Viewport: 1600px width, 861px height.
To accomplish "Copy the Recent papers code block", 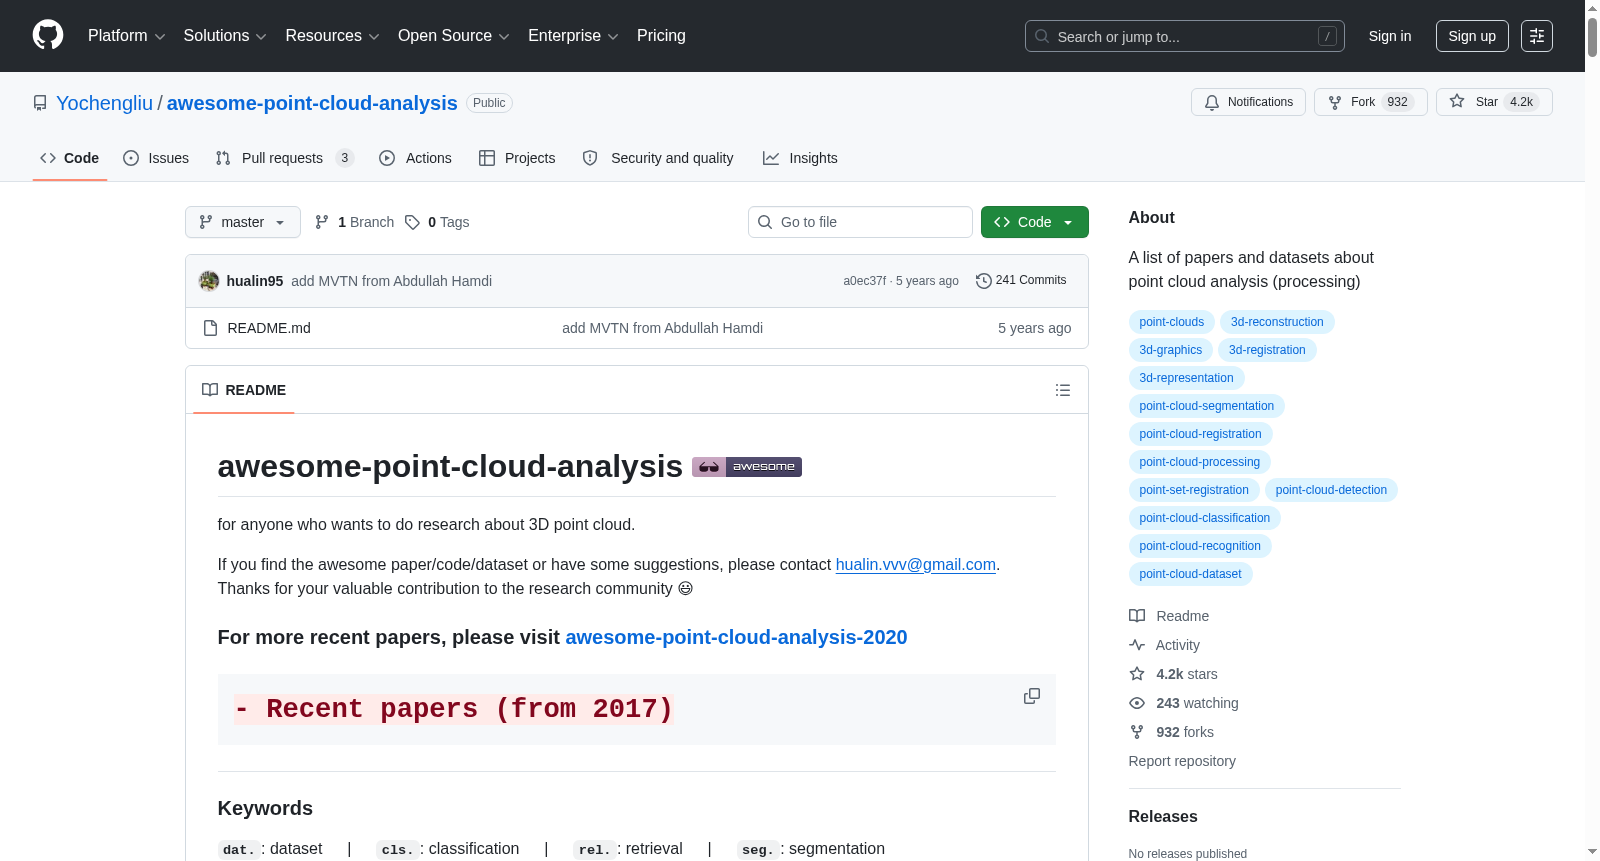I will point(1032,696).
